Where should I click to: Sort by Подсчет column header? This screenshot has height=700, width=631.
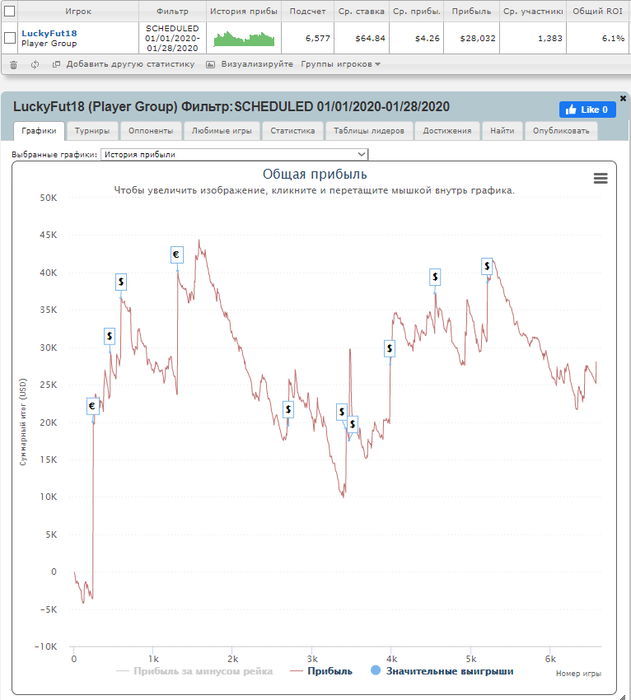[307, 11]
